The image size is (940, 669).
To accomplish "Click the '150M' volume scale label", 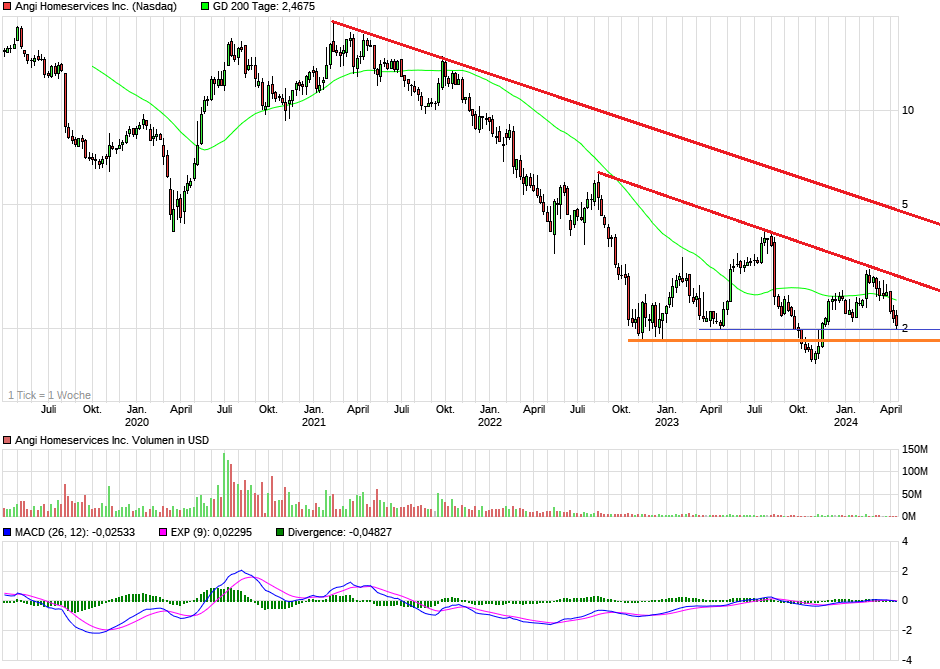I will (917, 449).
